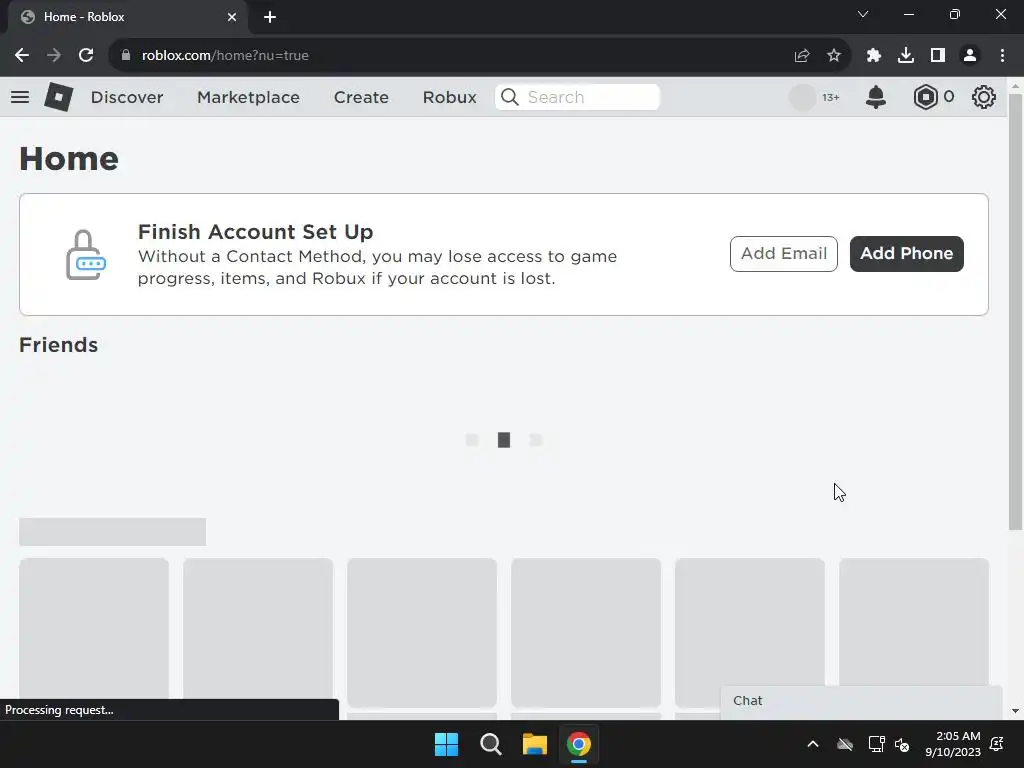Screen dimensions: 1024x768
Task: Open the Chrome profile icon
Action: point(970,56)
